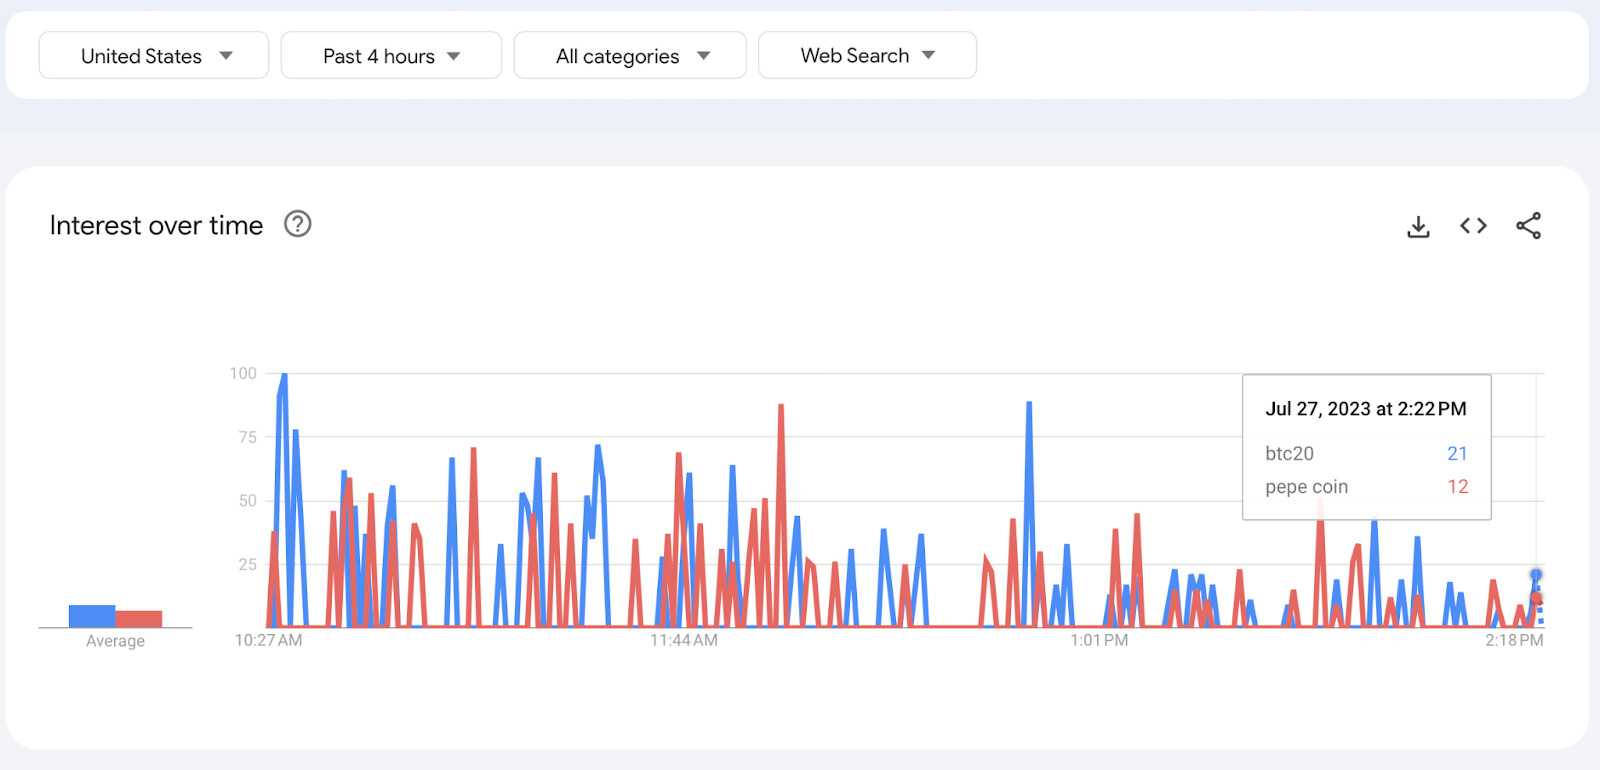Expand the Past 4 hours time range

[391, 56]
